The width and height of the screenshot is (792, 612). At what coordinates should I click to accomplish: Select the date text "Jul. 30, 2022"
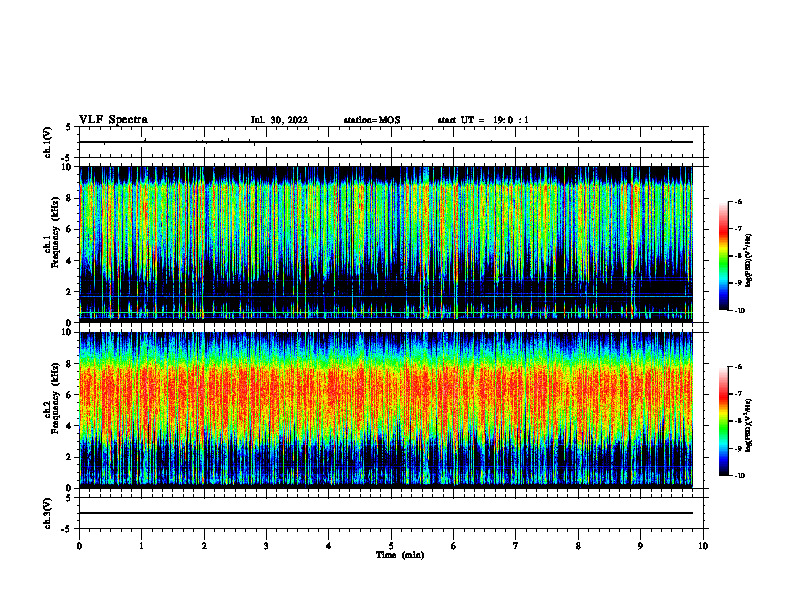coord(279,120)
